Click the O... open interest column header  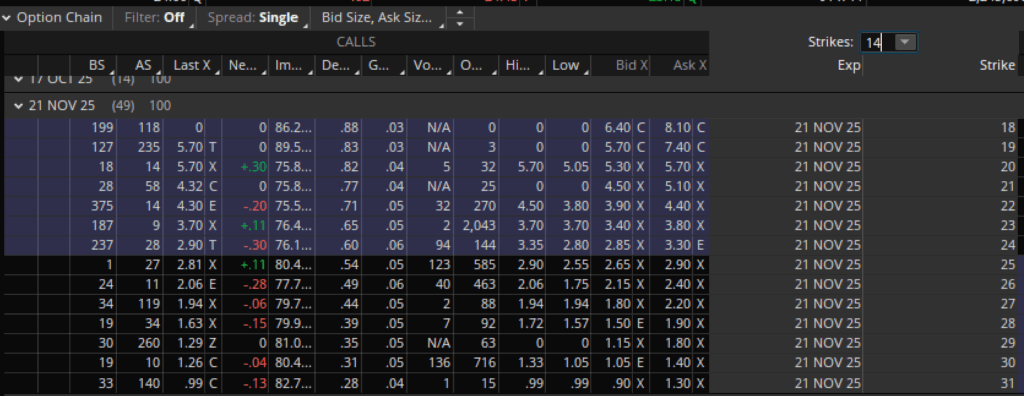pos(476,65)
